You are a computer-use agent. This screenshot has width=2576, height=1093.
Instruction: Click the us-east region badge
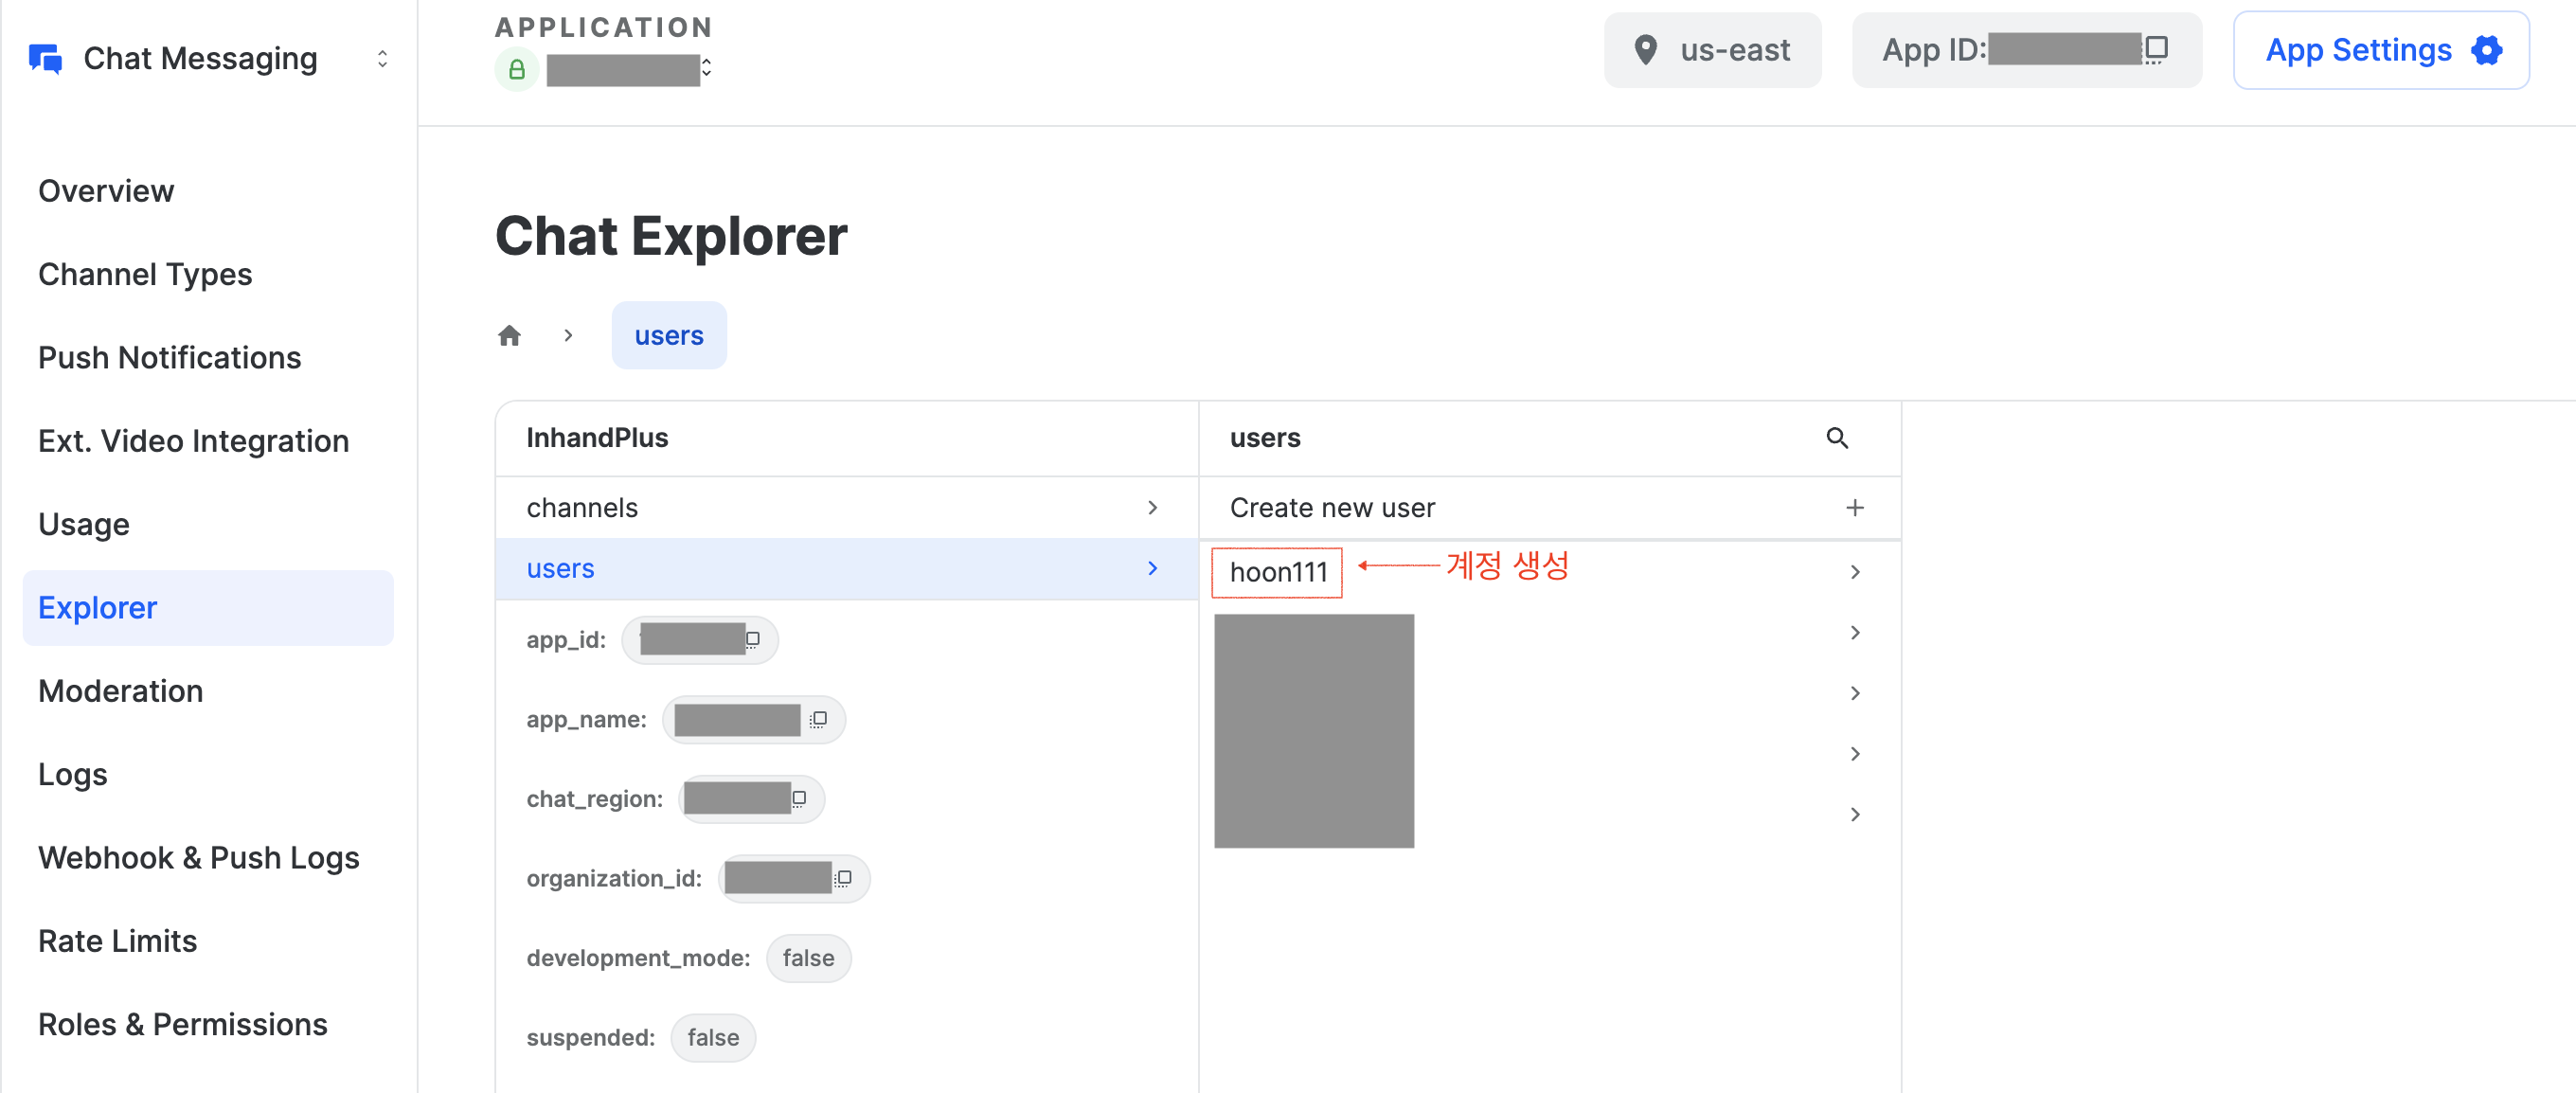coord(1712,50)
